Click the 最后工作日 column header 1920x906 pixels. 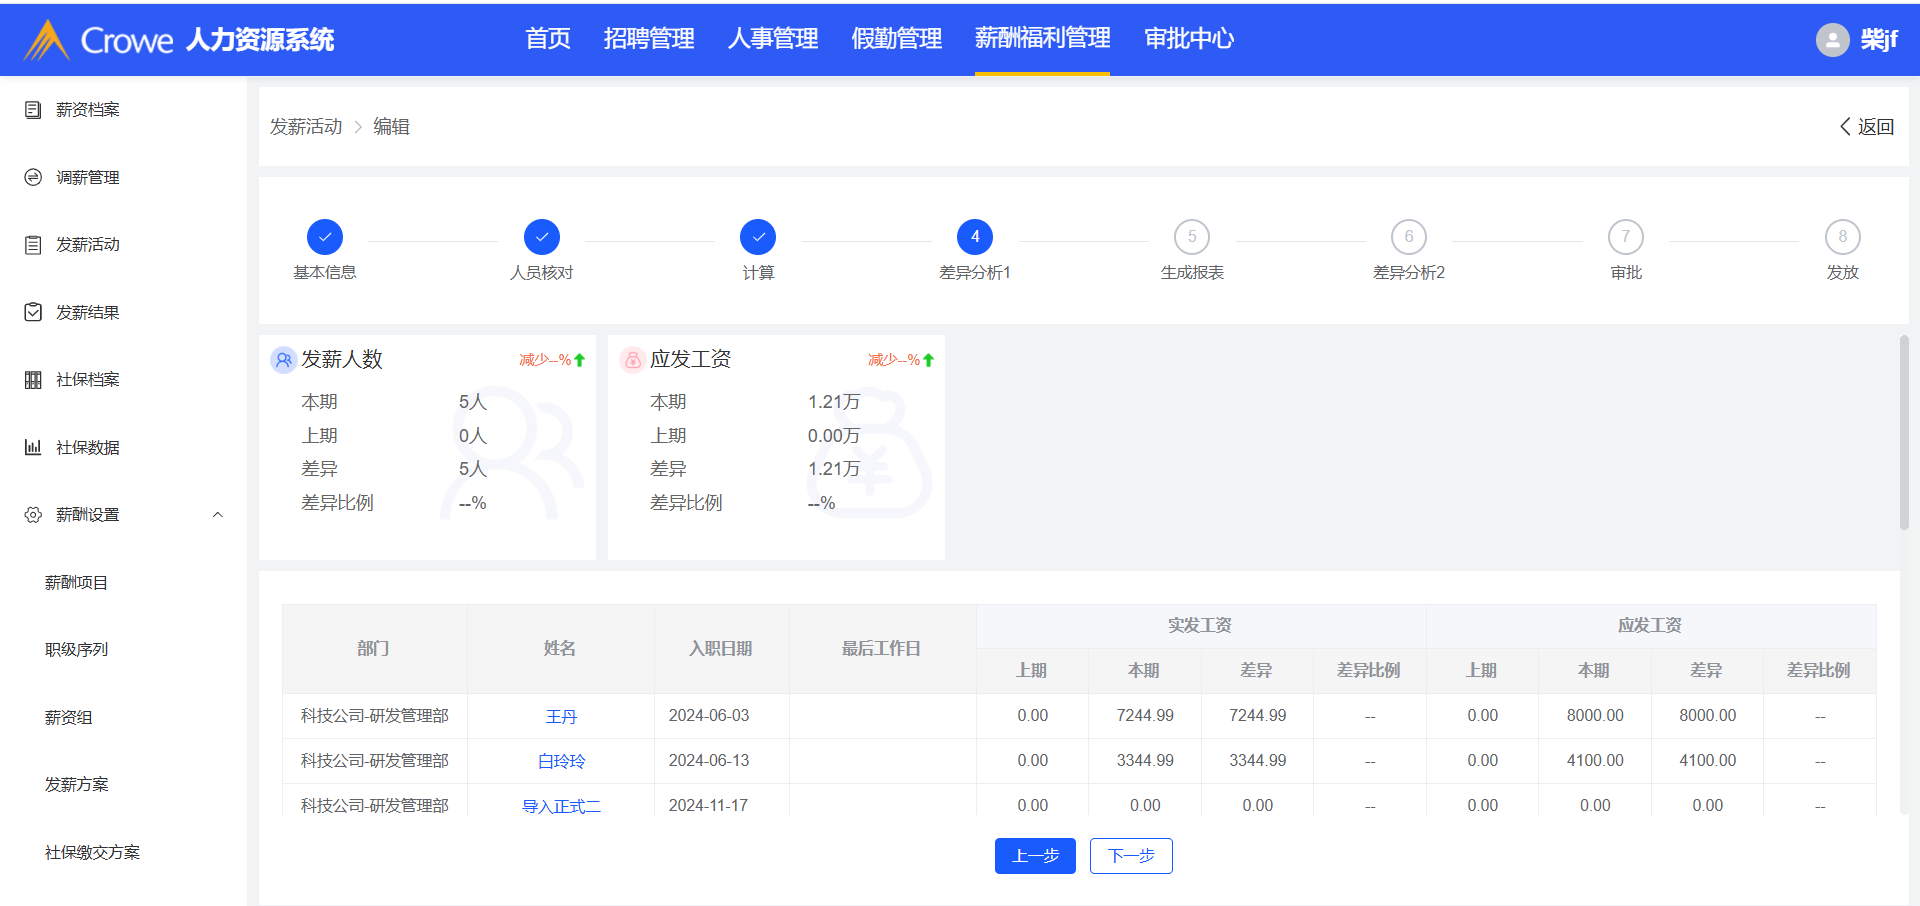click(x=882, y=649)
